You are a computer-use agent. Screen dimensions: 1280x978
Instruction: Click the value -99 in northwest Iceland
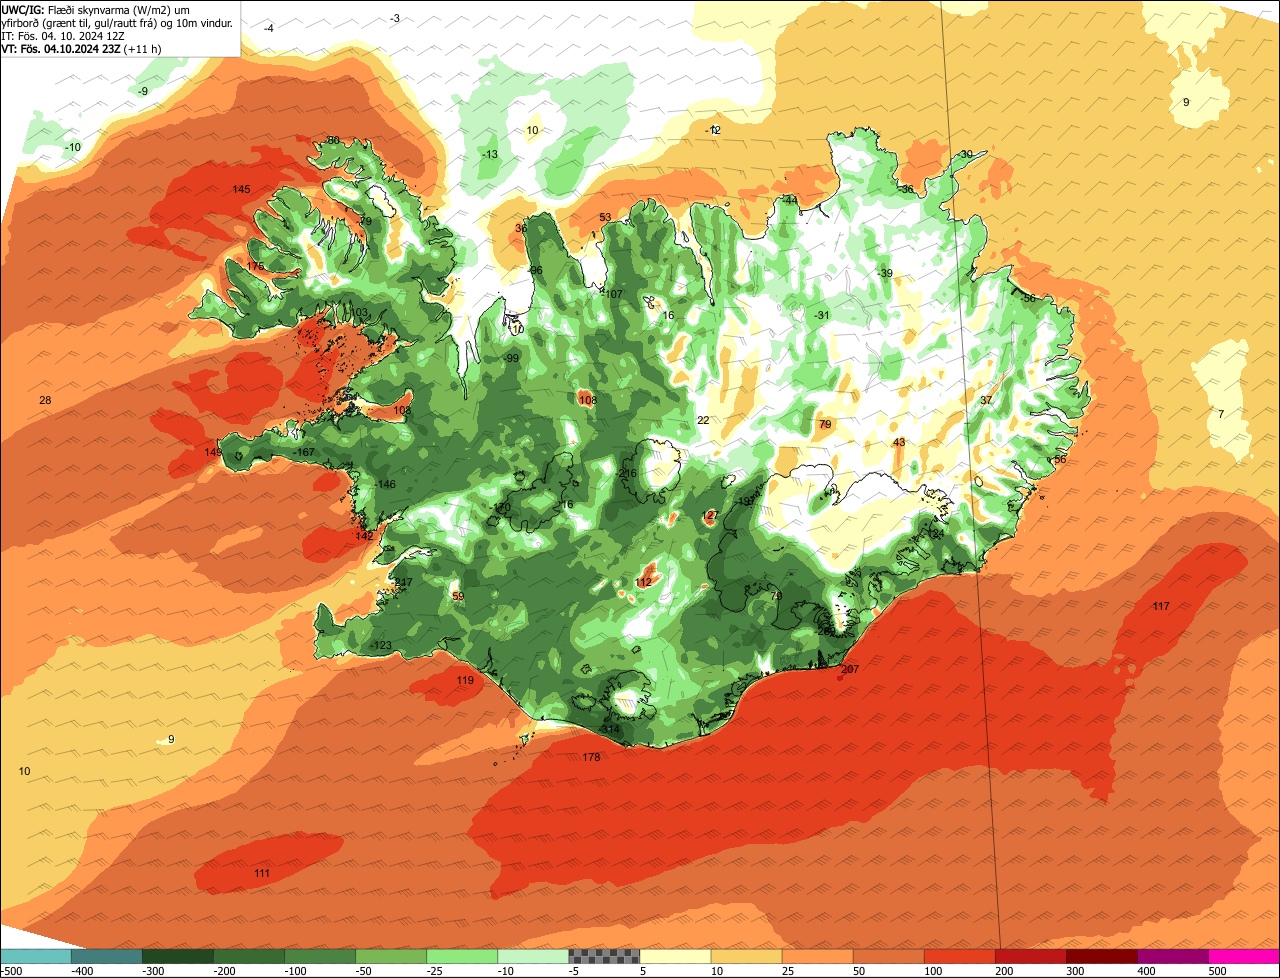(x=511, y=359)
